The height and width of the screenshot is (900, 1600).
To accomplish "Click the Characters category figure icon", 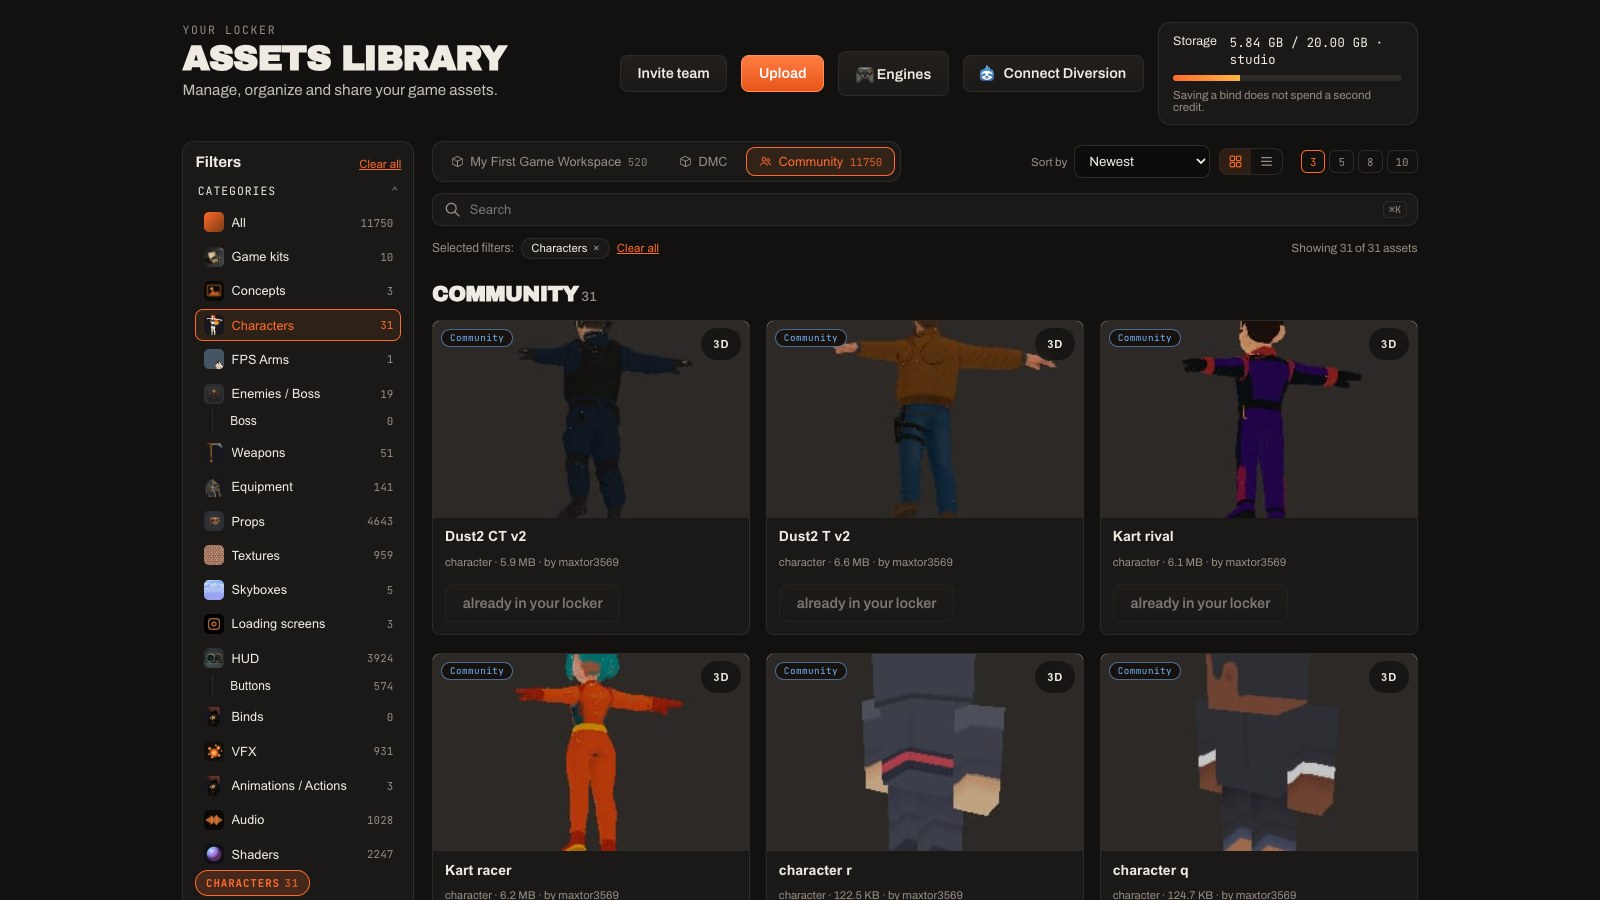I will pyautogui.click(x=214, y=325).
